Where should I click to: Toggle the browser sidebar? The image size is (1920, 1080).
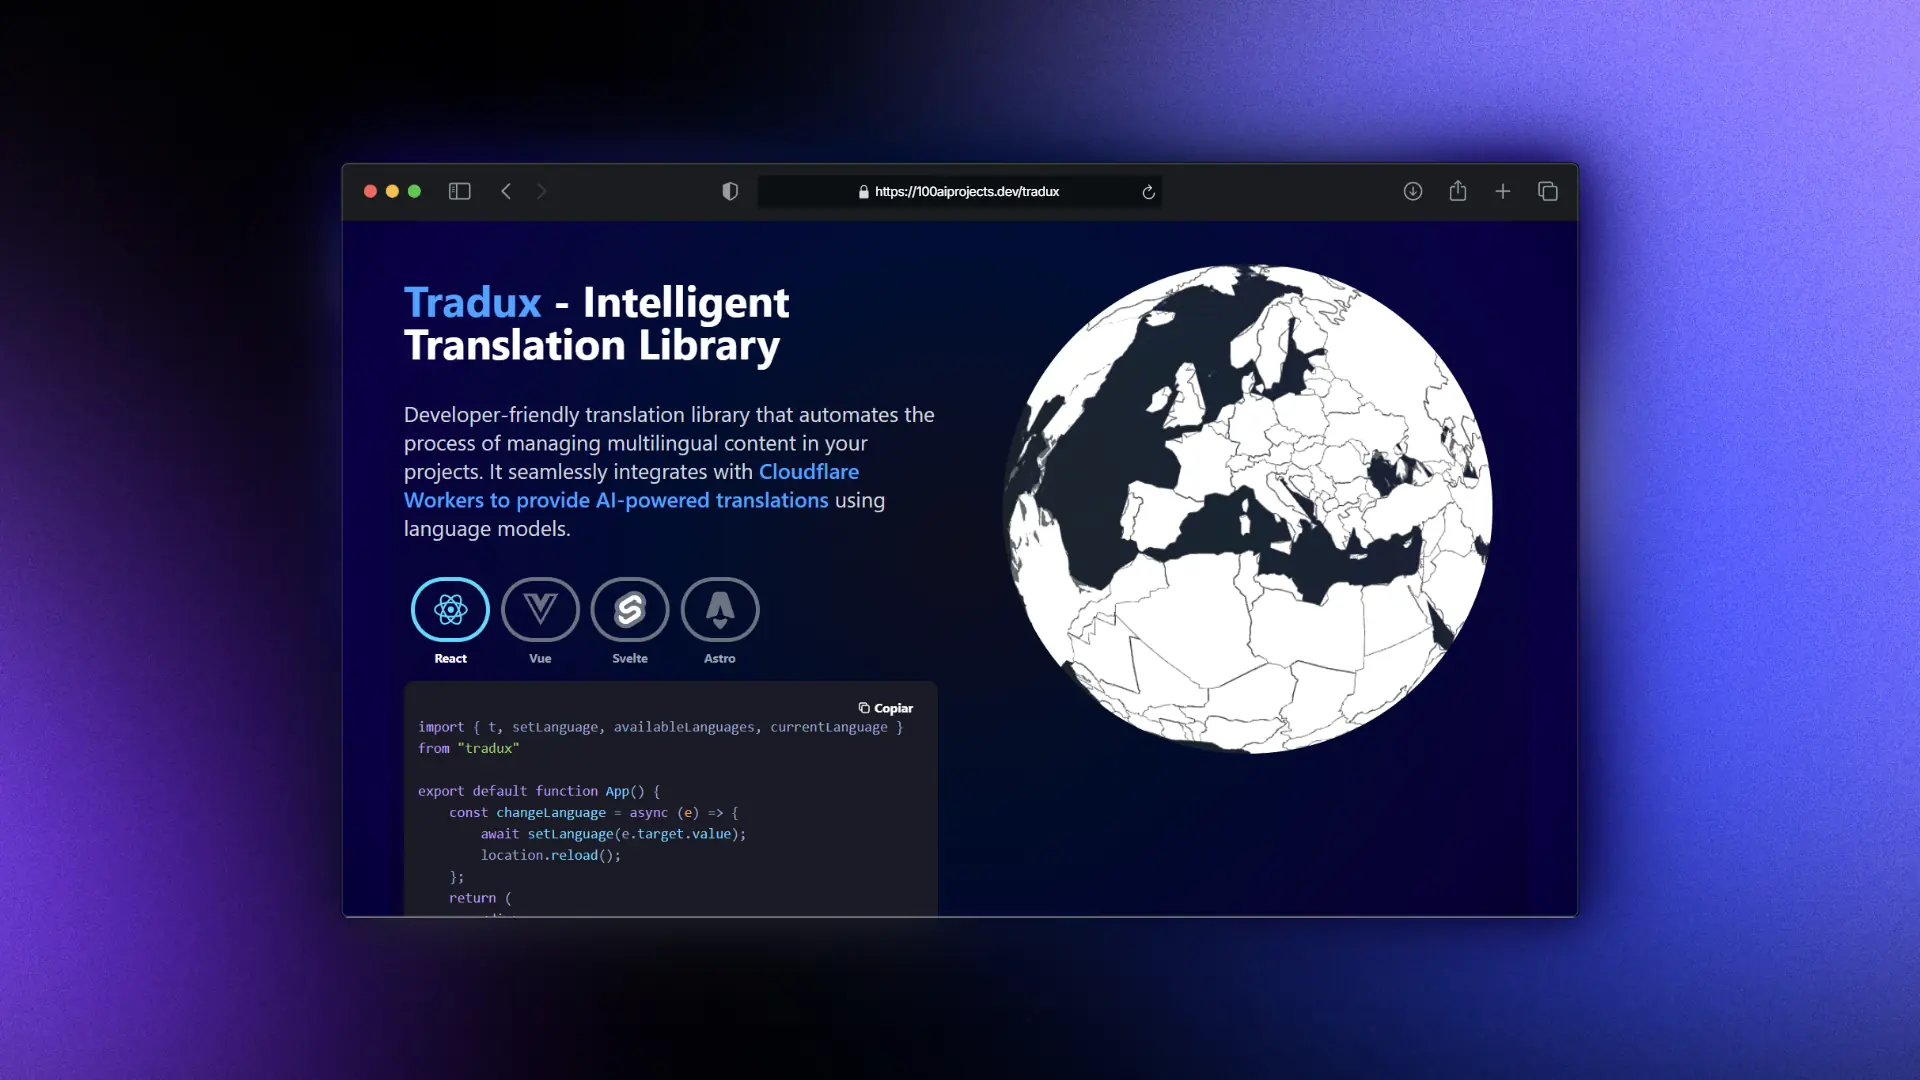pos(460,191)
